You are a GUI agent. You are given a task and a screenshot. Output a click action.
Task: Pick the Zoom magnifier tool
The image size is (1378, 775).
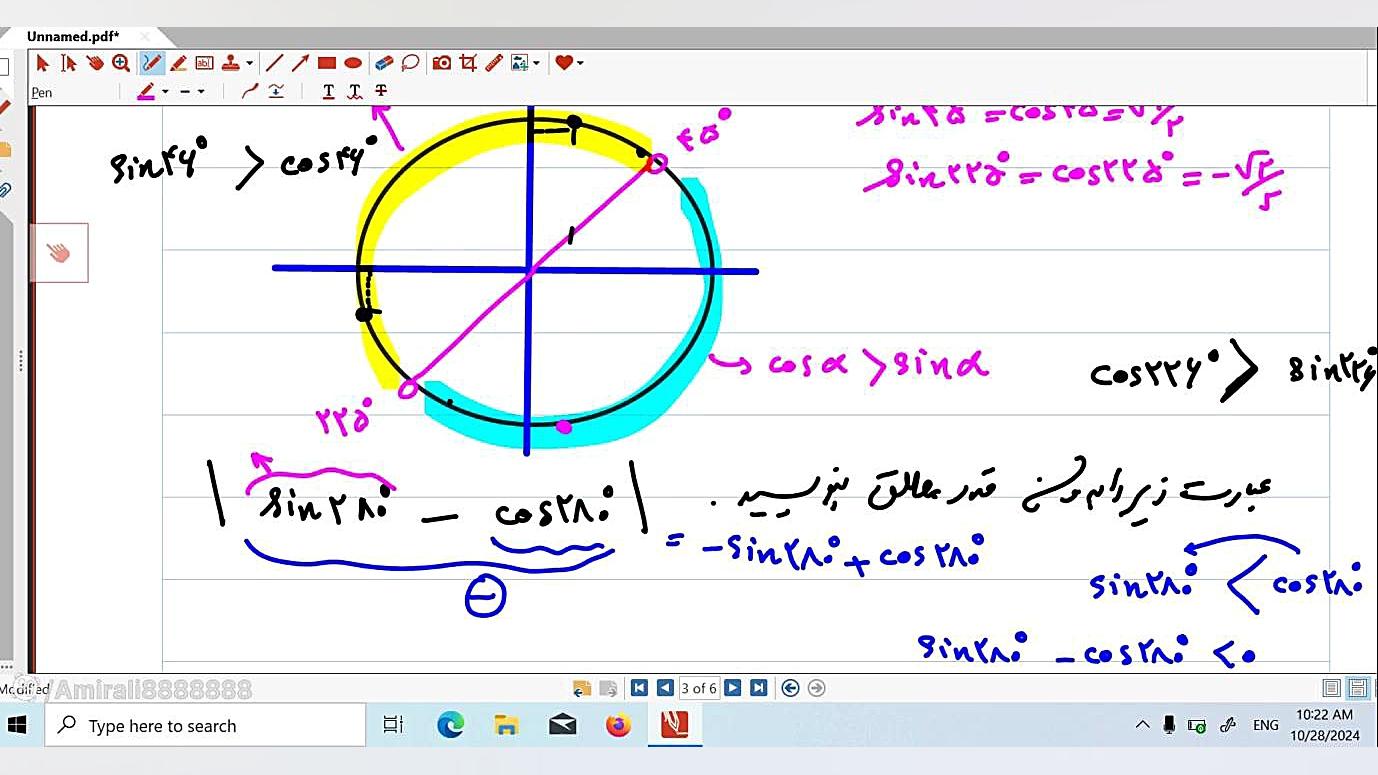pyautogui.click(x=121, y=63)
